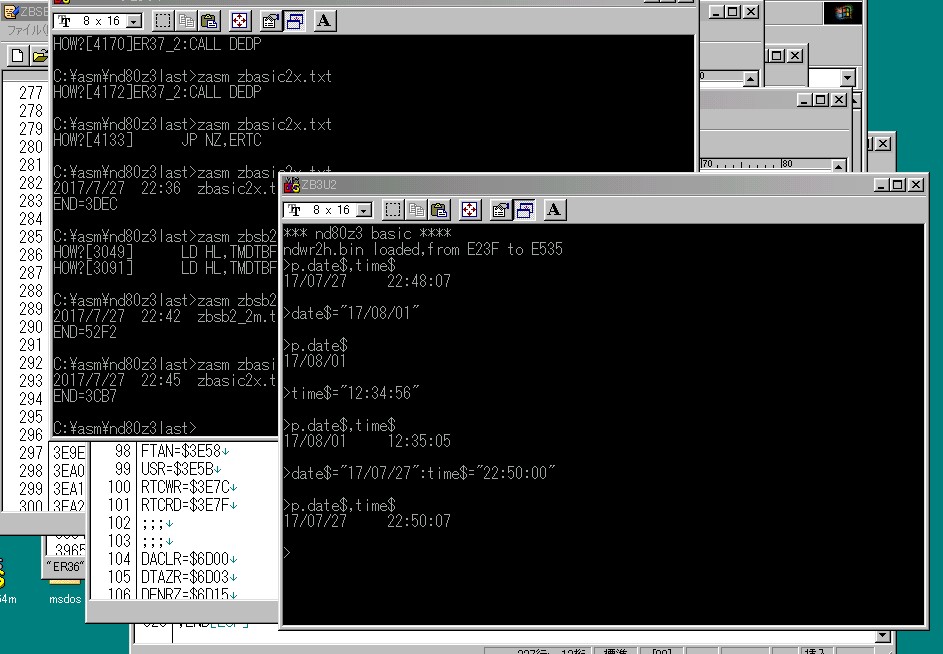The image size is (943, 654).
Task: Maximize the ZB3U2 window
Action: pos(897,185)
